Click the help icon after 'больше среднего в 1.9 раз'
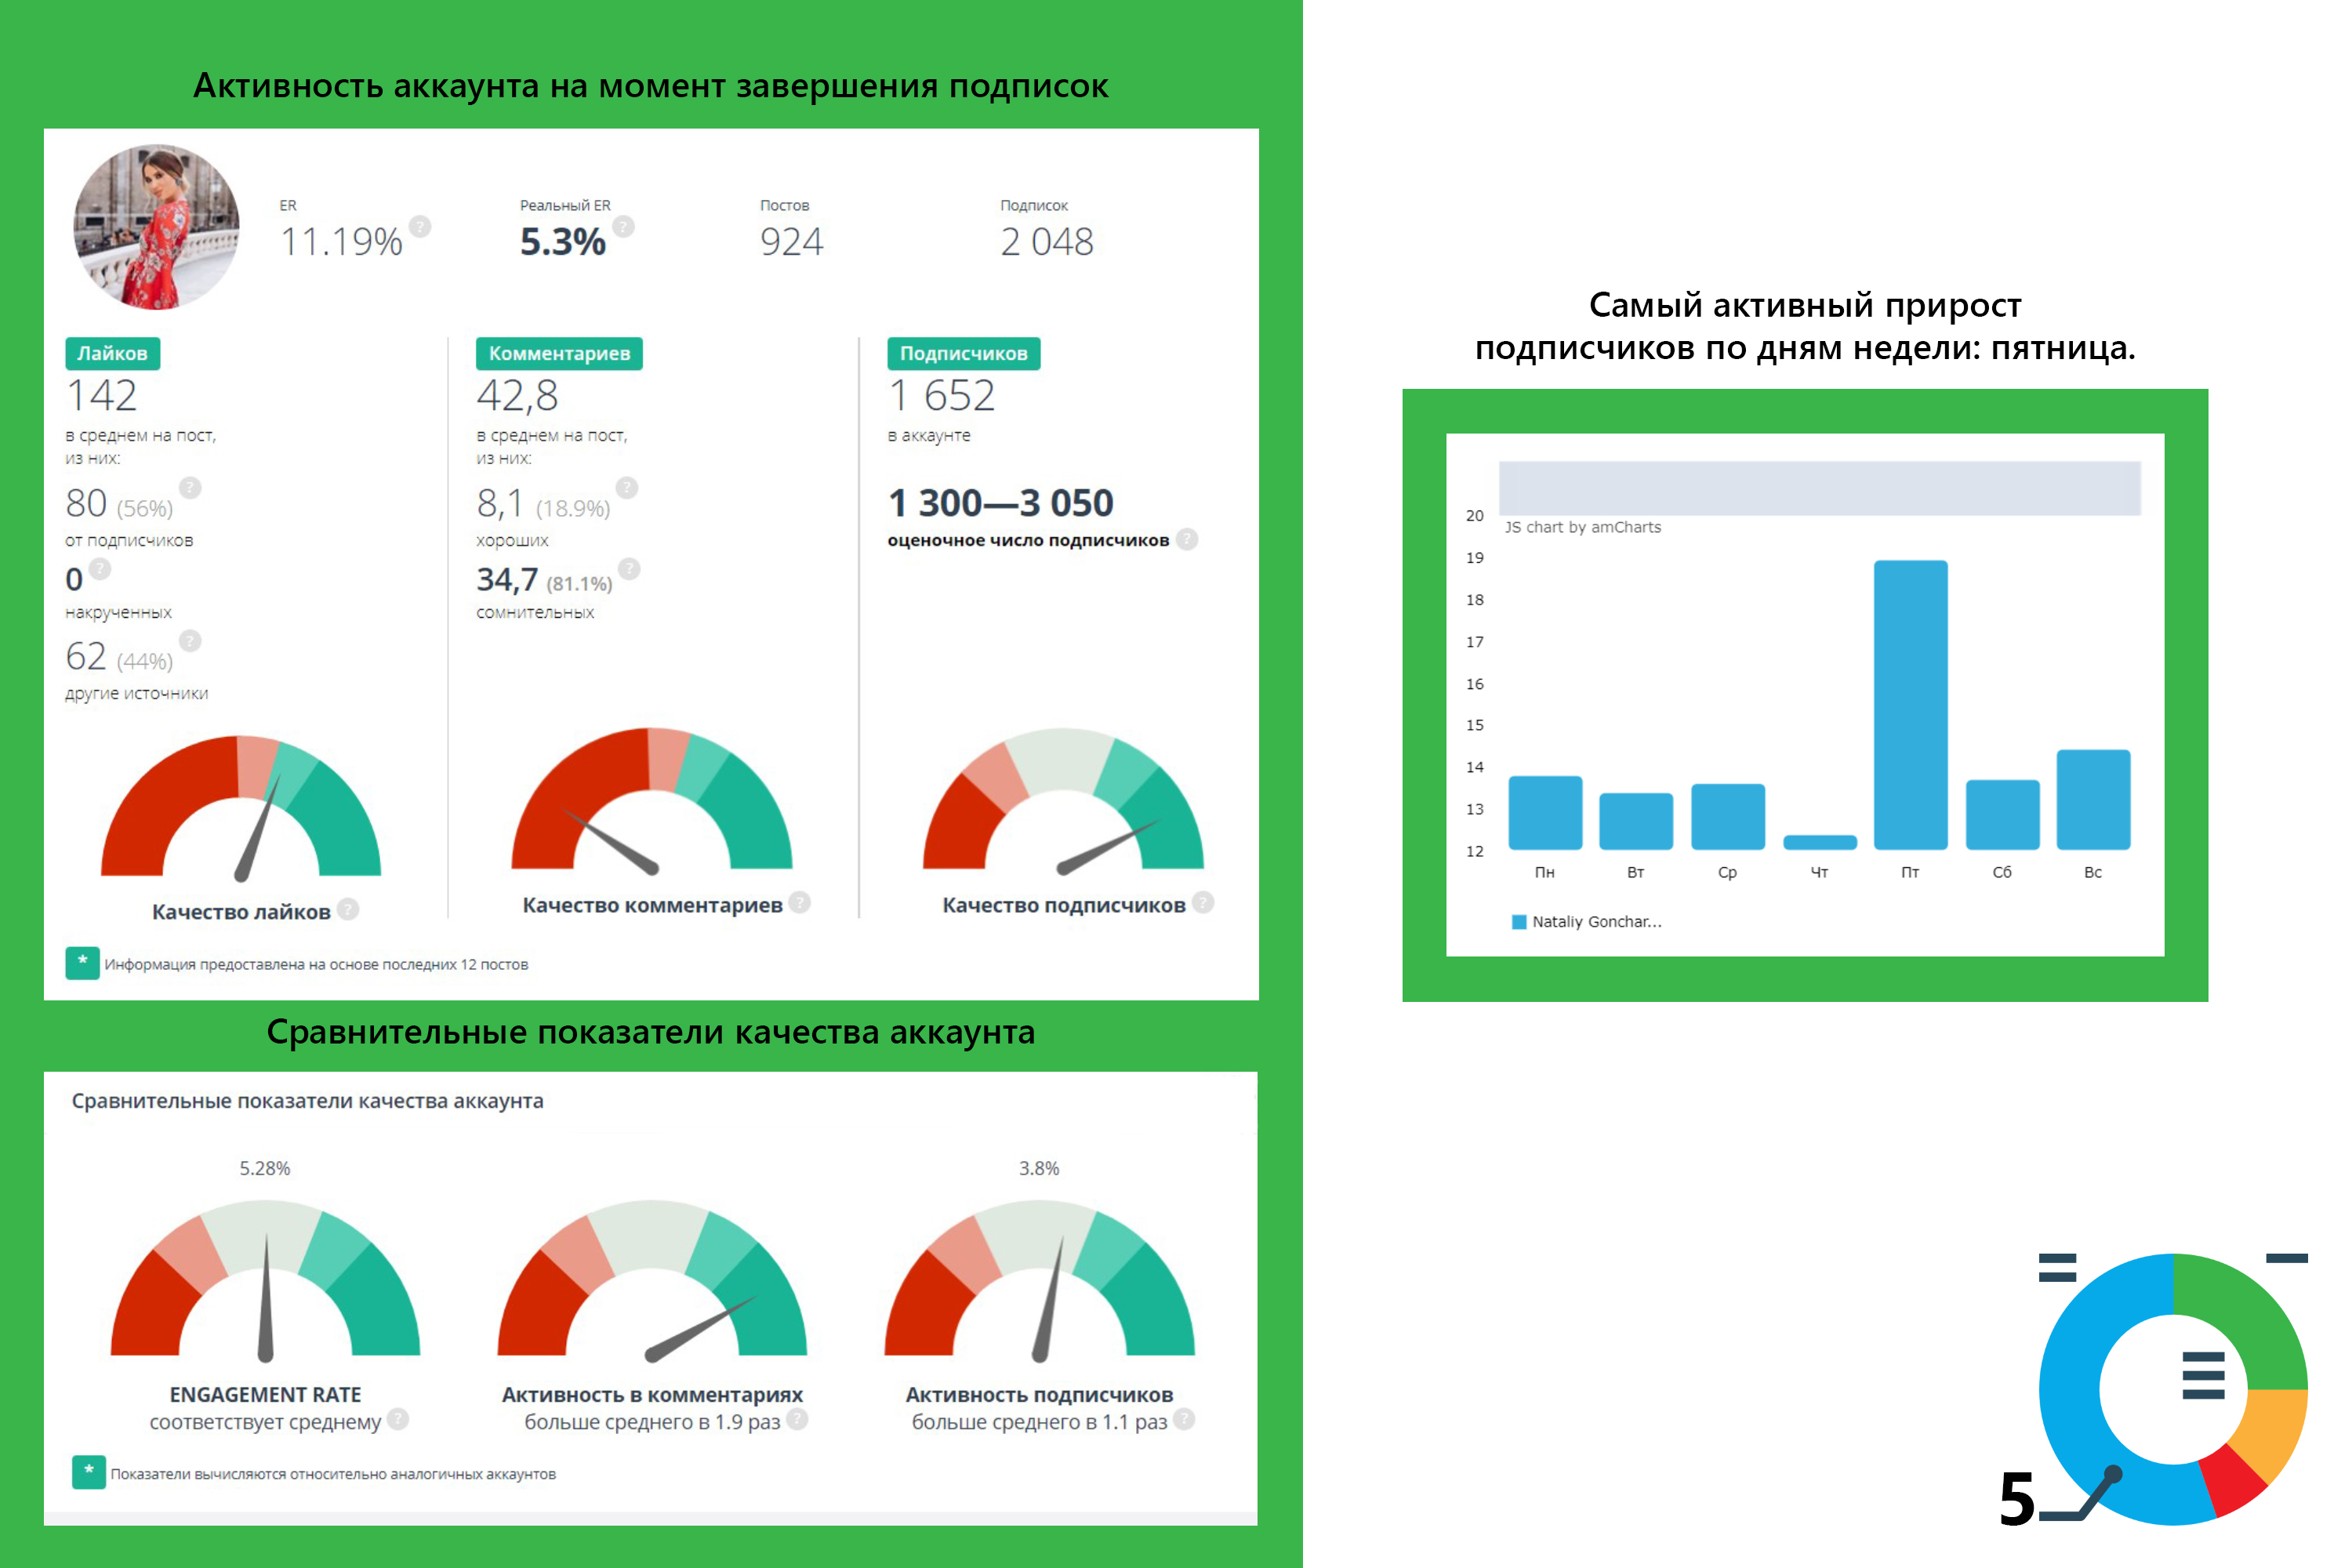Image resolution: width=2352 pixels, height=1568 pixels. [797, 1419]
